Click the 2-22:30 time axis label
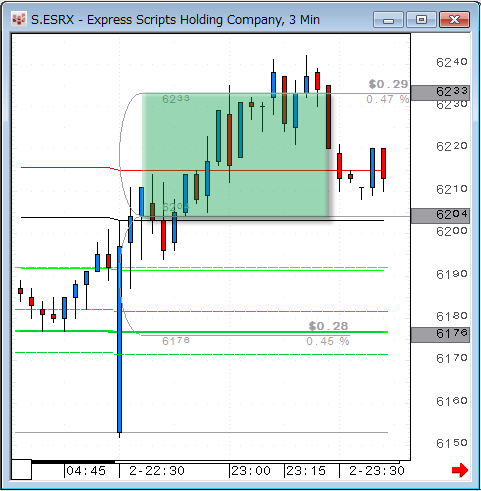Image resolution: width=481 pixels, height=491 pixels. tap(157, 471)
